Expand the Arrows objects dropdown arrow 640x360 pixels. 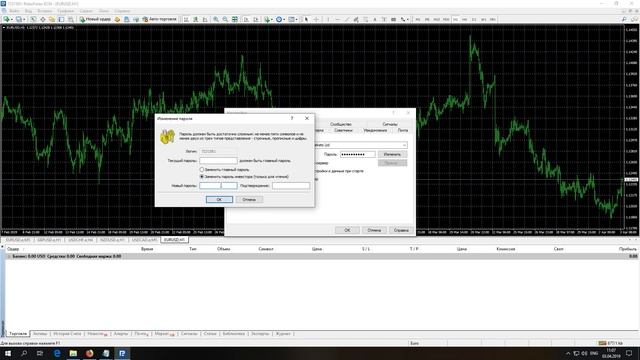tap(408, 19)
